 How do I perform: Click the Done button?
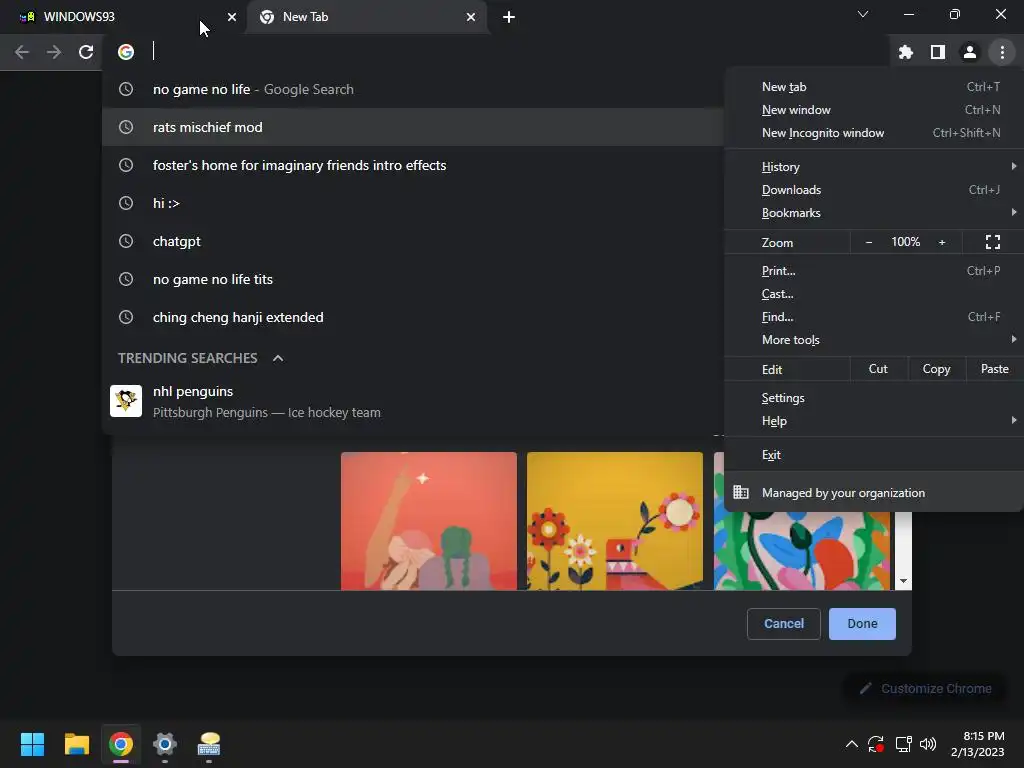[862, 624]
